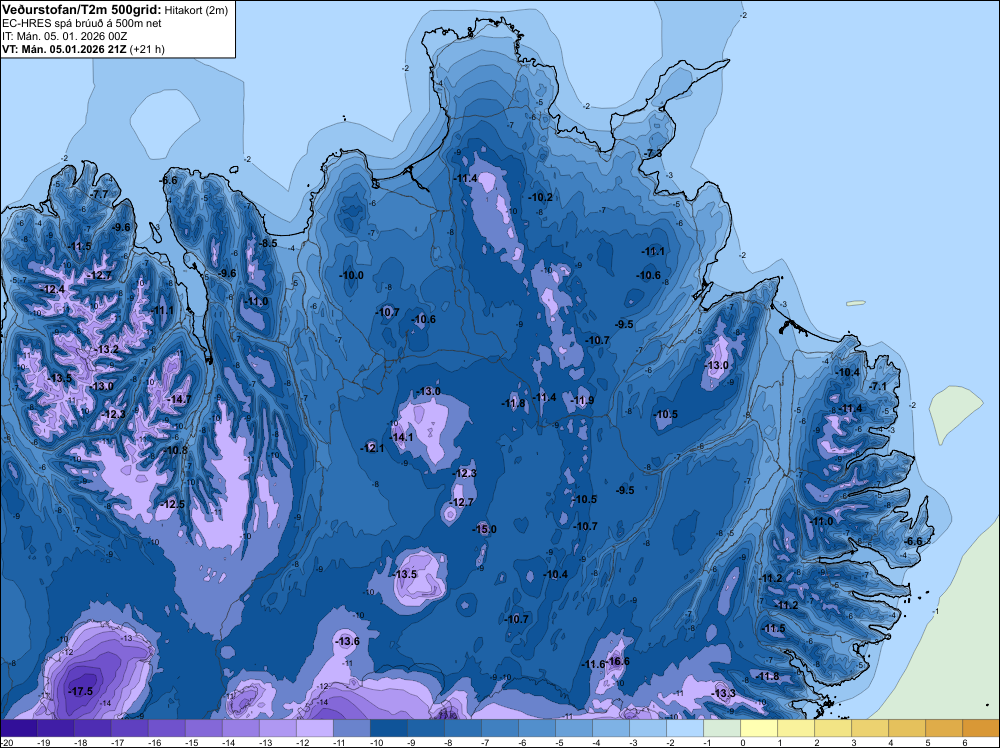1000x748 pixels.
Task: Click the -11.6 temperature label
Action: [x=593, y=664]
